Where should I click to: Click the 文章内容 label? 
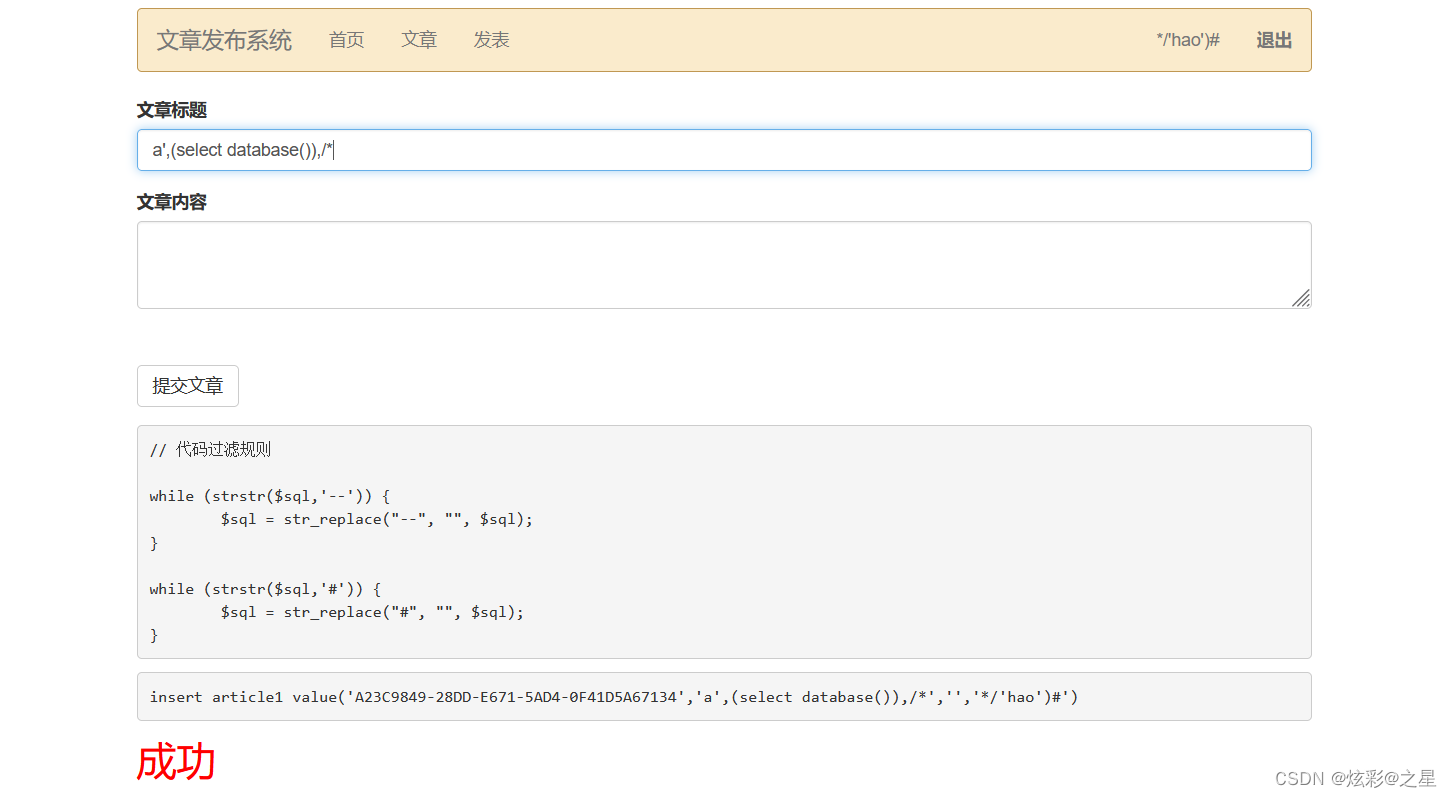[x=172, y=202]
